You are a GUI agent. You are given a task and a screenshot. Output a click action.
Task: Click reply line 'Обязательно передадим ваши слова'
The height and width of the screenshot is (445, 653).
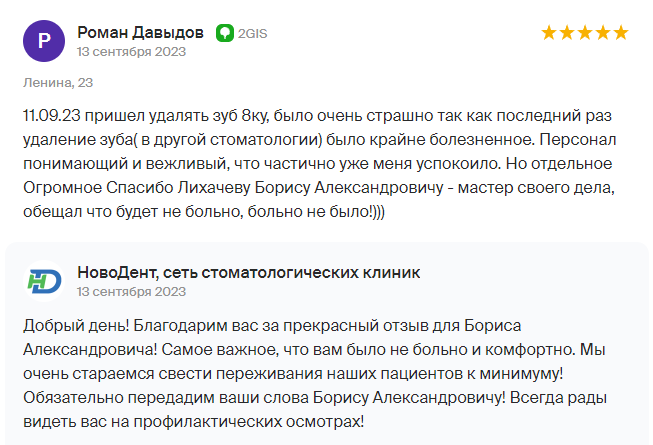[315, 398]
